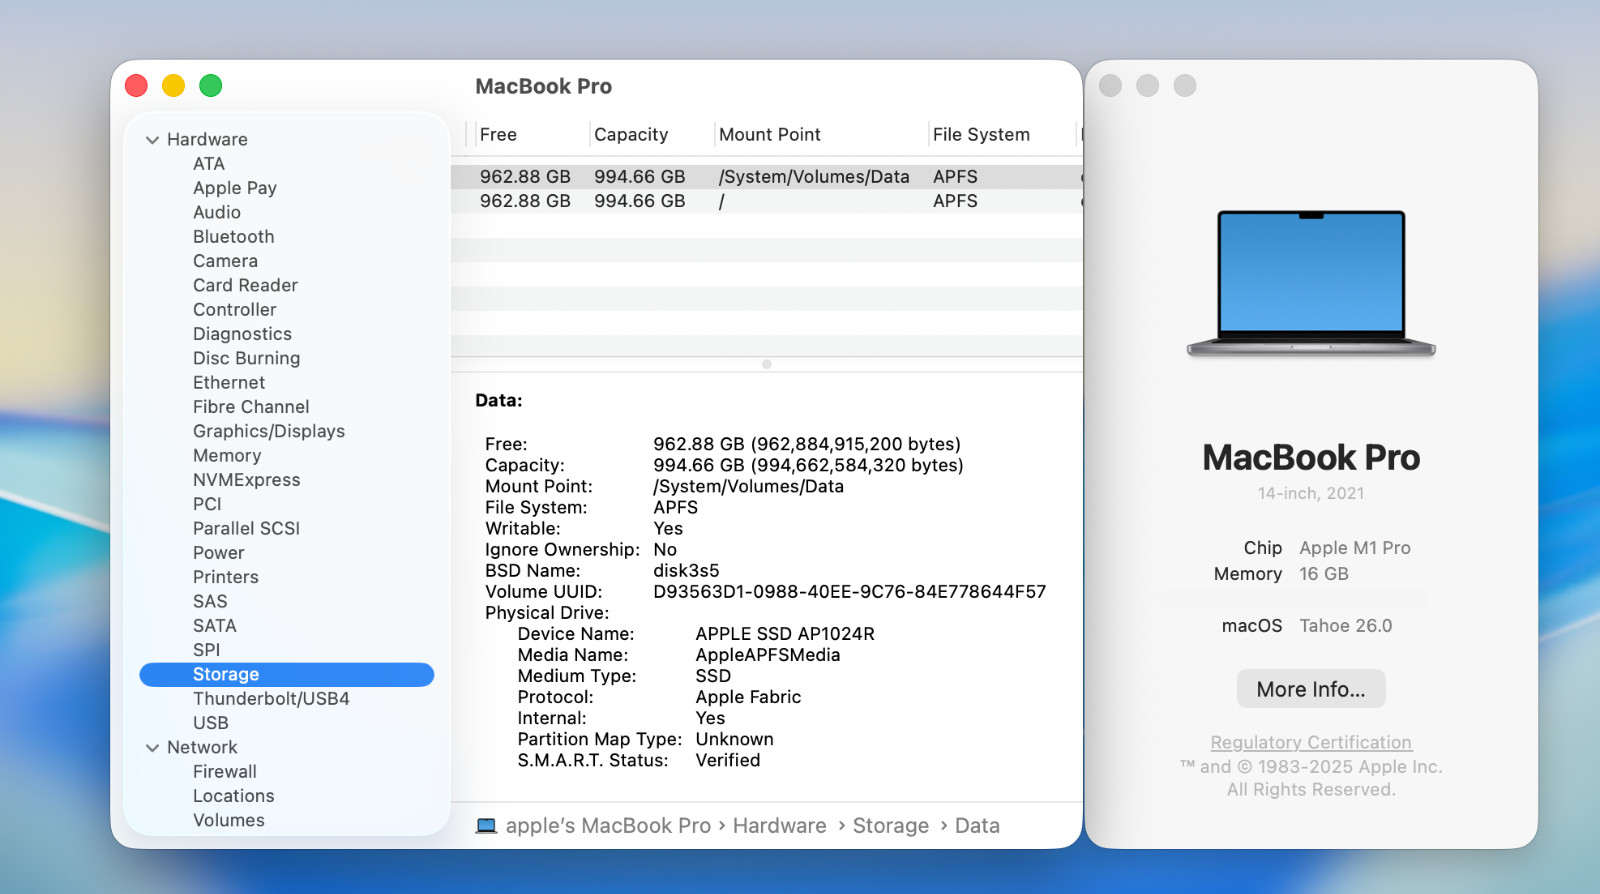Screen dimensions: 1600x894
Task: Select NVMExpress in the sidebar
Action: 247,480
